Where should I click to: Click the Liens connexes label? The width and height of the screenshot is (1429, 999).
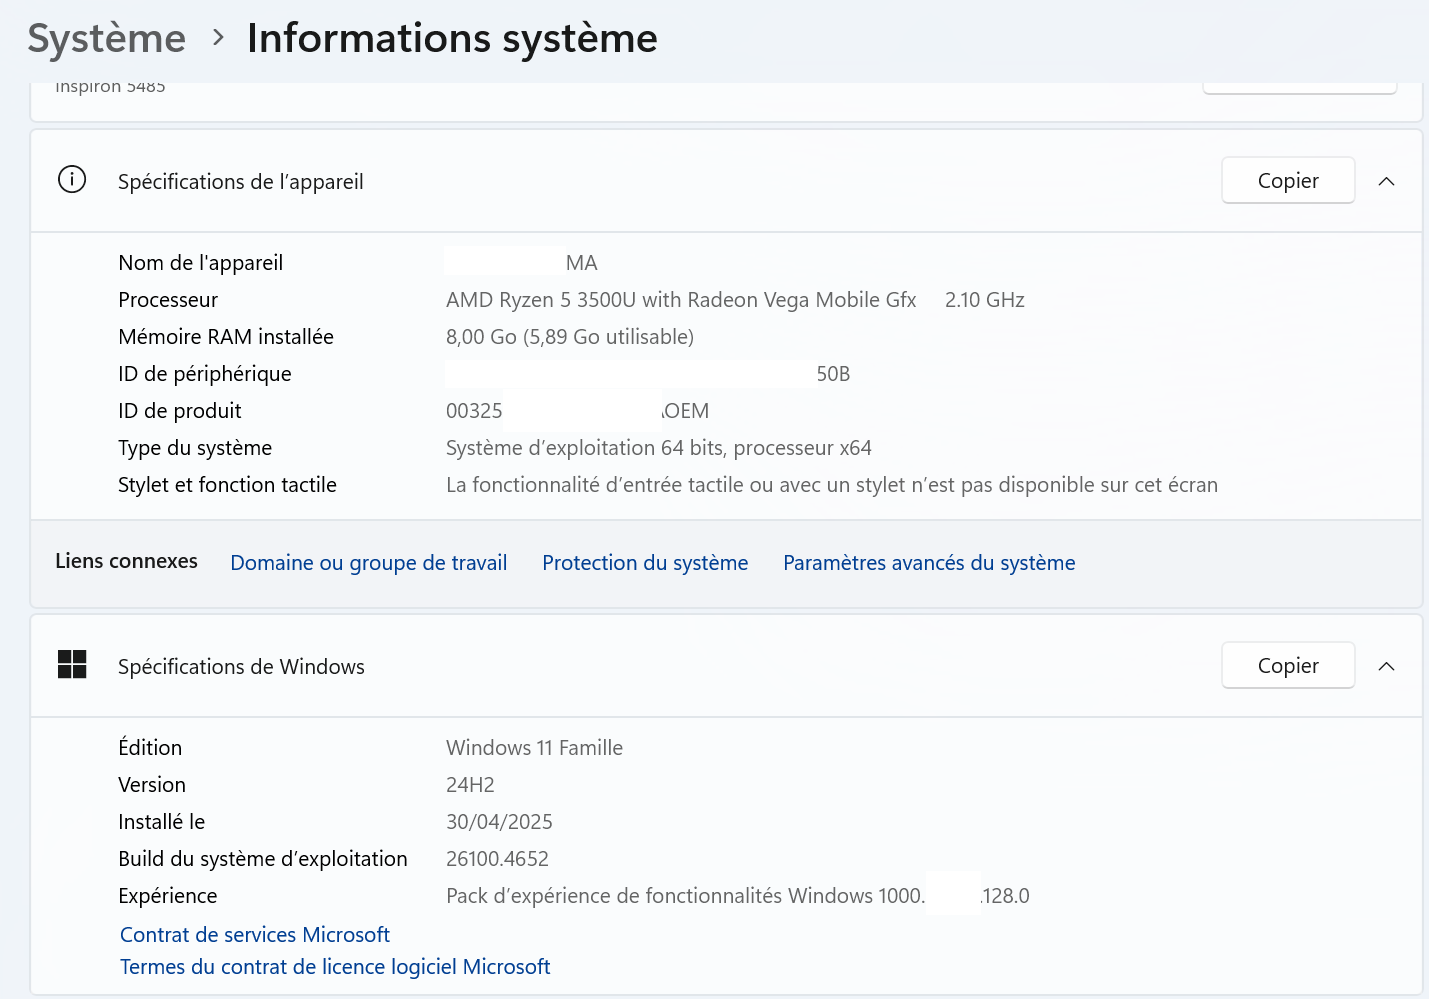[126, 561]
